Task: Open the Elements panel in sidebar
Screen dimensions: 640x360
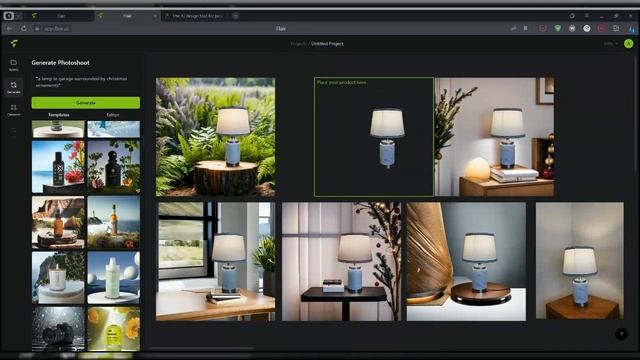Action: coord(13,109)
